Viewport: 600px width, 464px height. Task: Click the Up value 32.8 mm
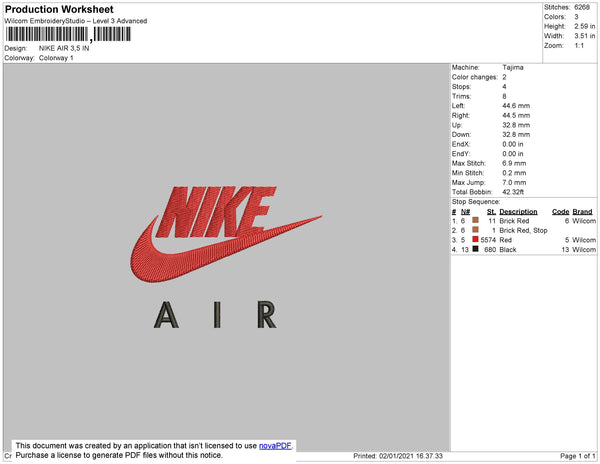click(x=516, y=125)
